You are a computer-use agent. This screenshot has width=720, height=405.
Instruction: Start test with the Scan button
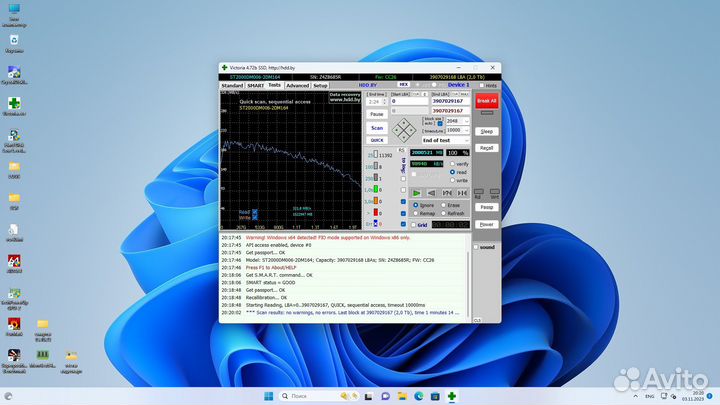click(x=377, y=128)
